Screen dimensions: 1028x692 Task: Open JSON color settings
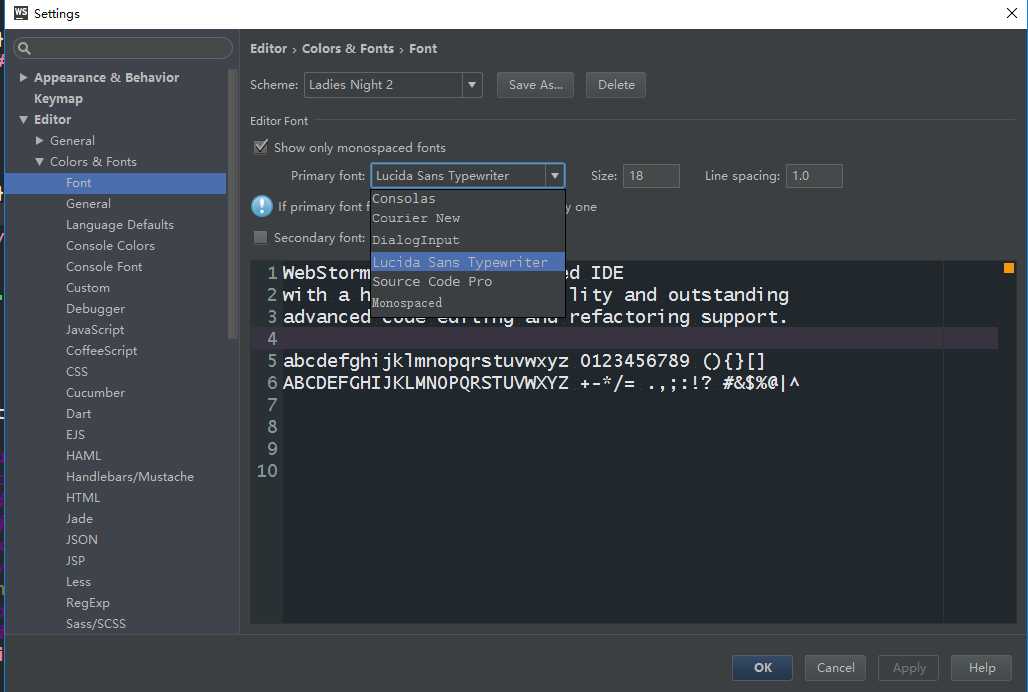point(81,539)
